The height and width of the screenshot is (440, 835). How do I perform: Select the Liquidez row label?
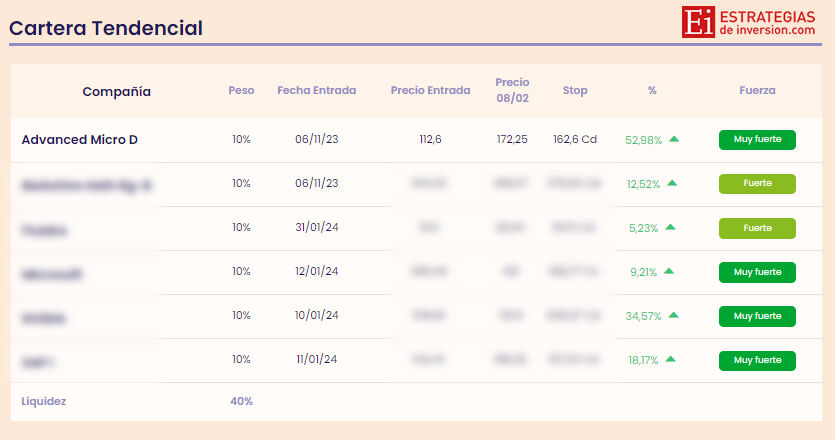pyautogui.click(x=44, y=401)
